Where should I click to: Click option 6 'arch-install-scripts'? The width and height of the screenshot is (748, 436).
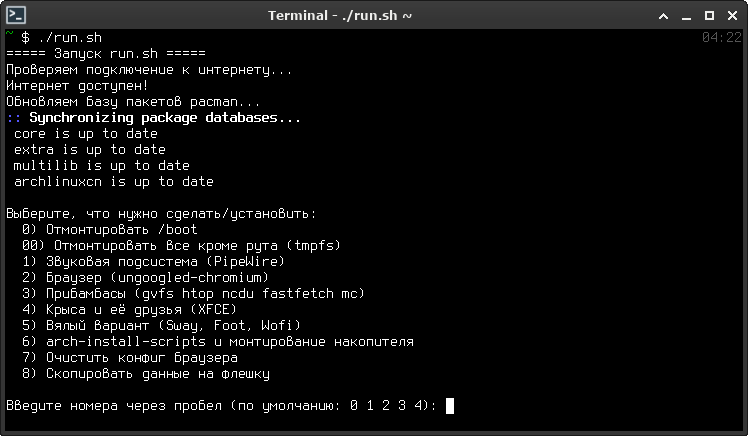(x=218, y=342)
